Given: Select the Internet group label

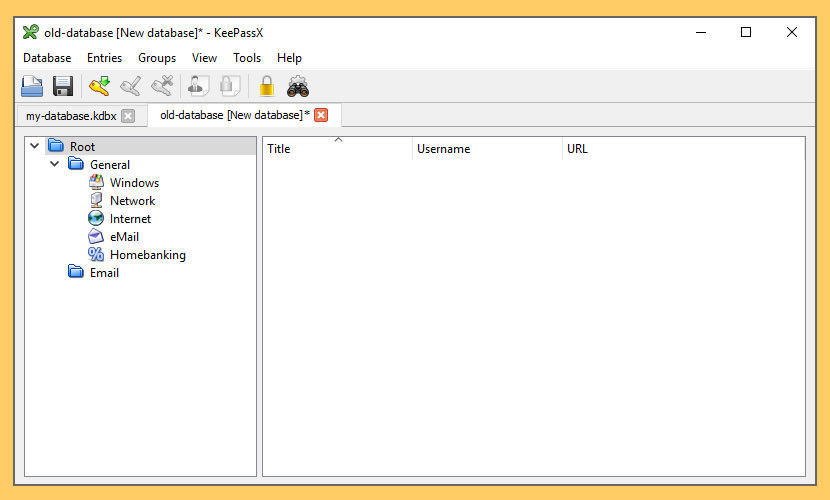Looking at the screenshot, I should 130,219.
